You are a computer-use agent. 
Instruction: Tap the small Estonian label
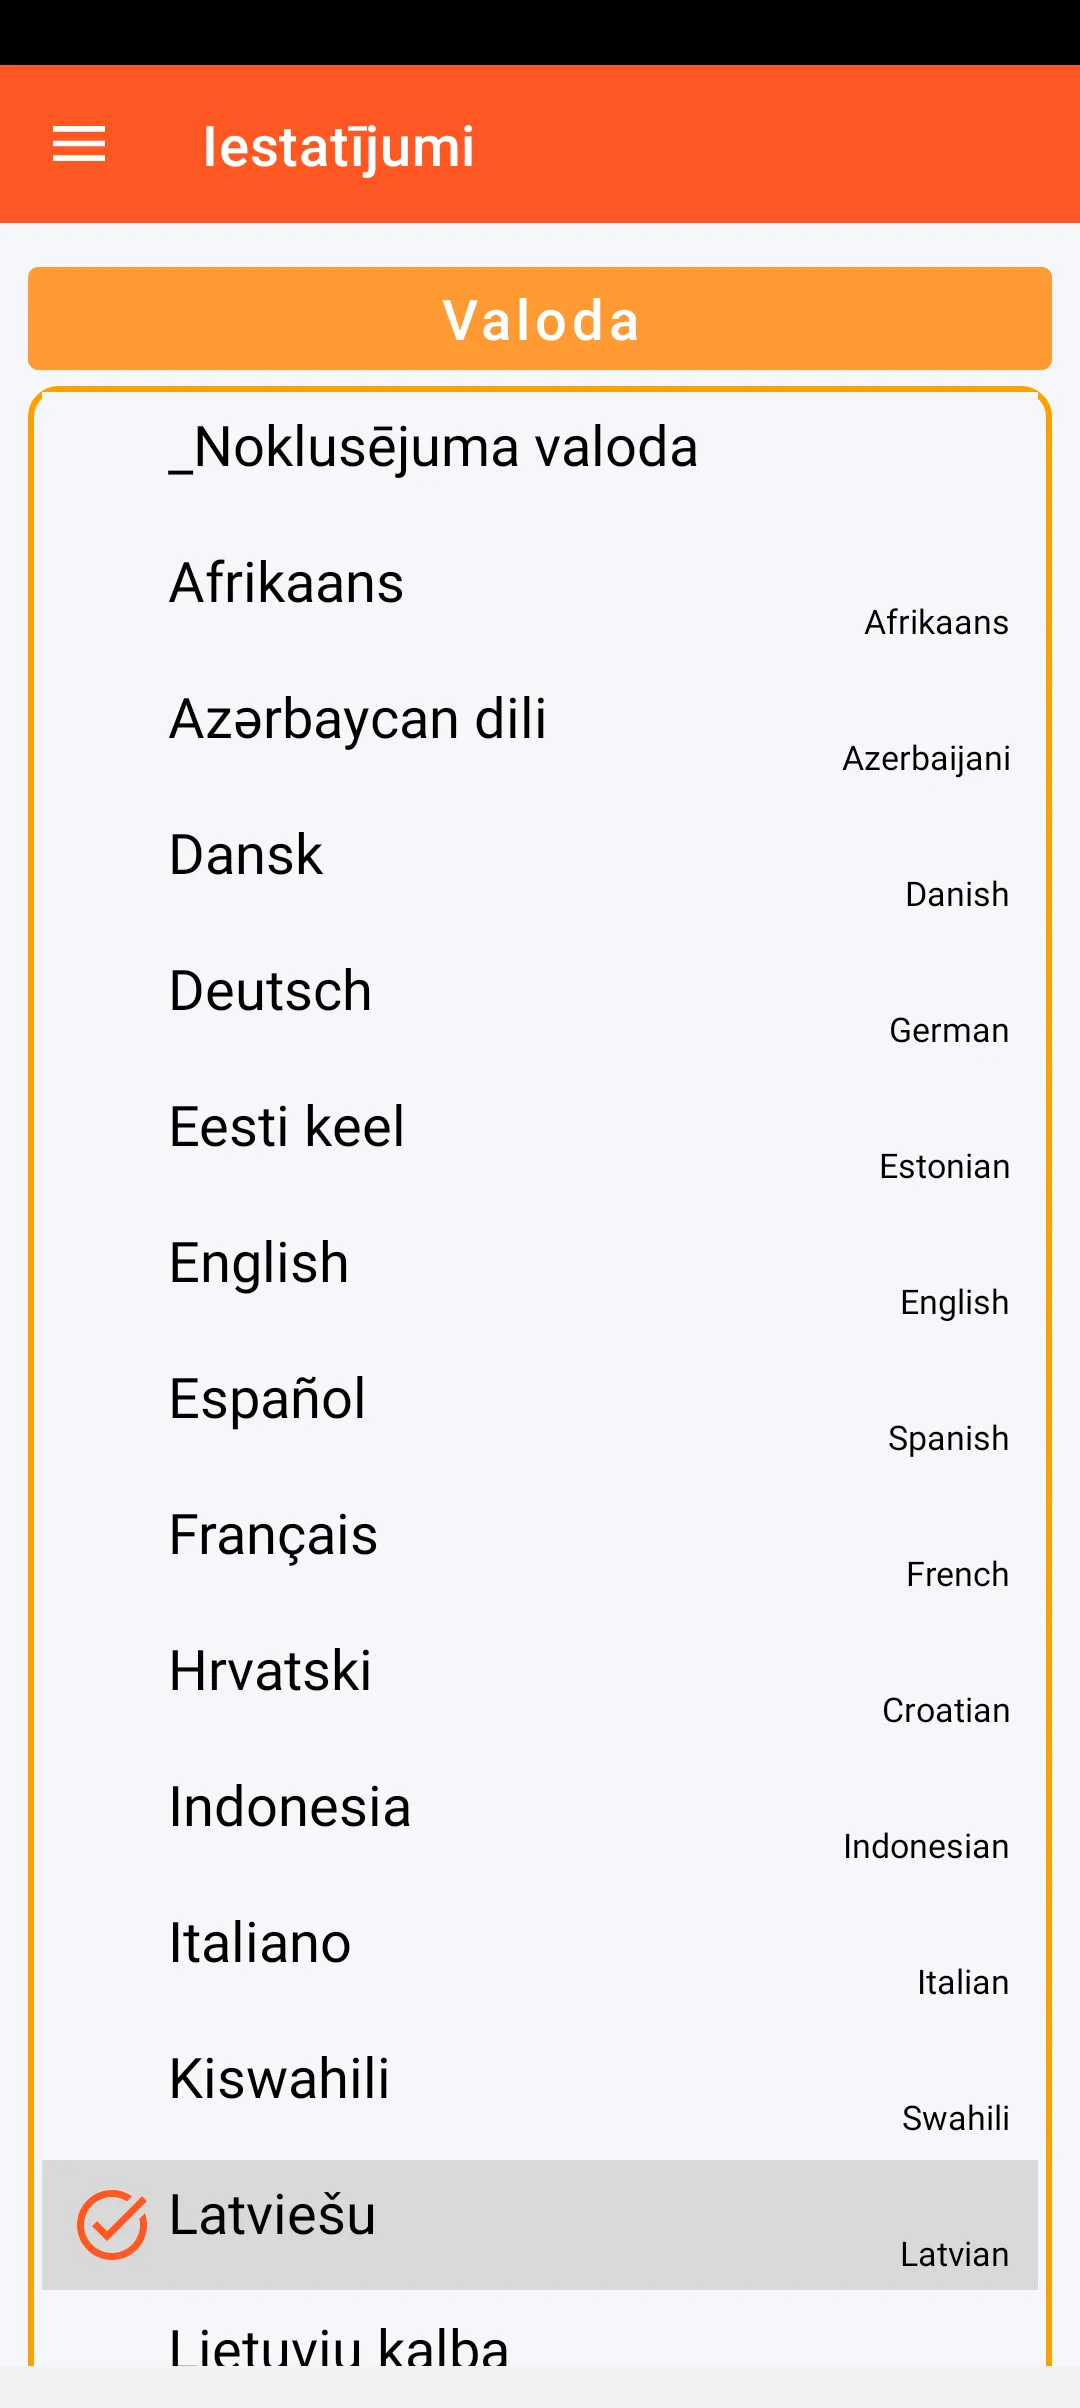tap(944, 1167)
